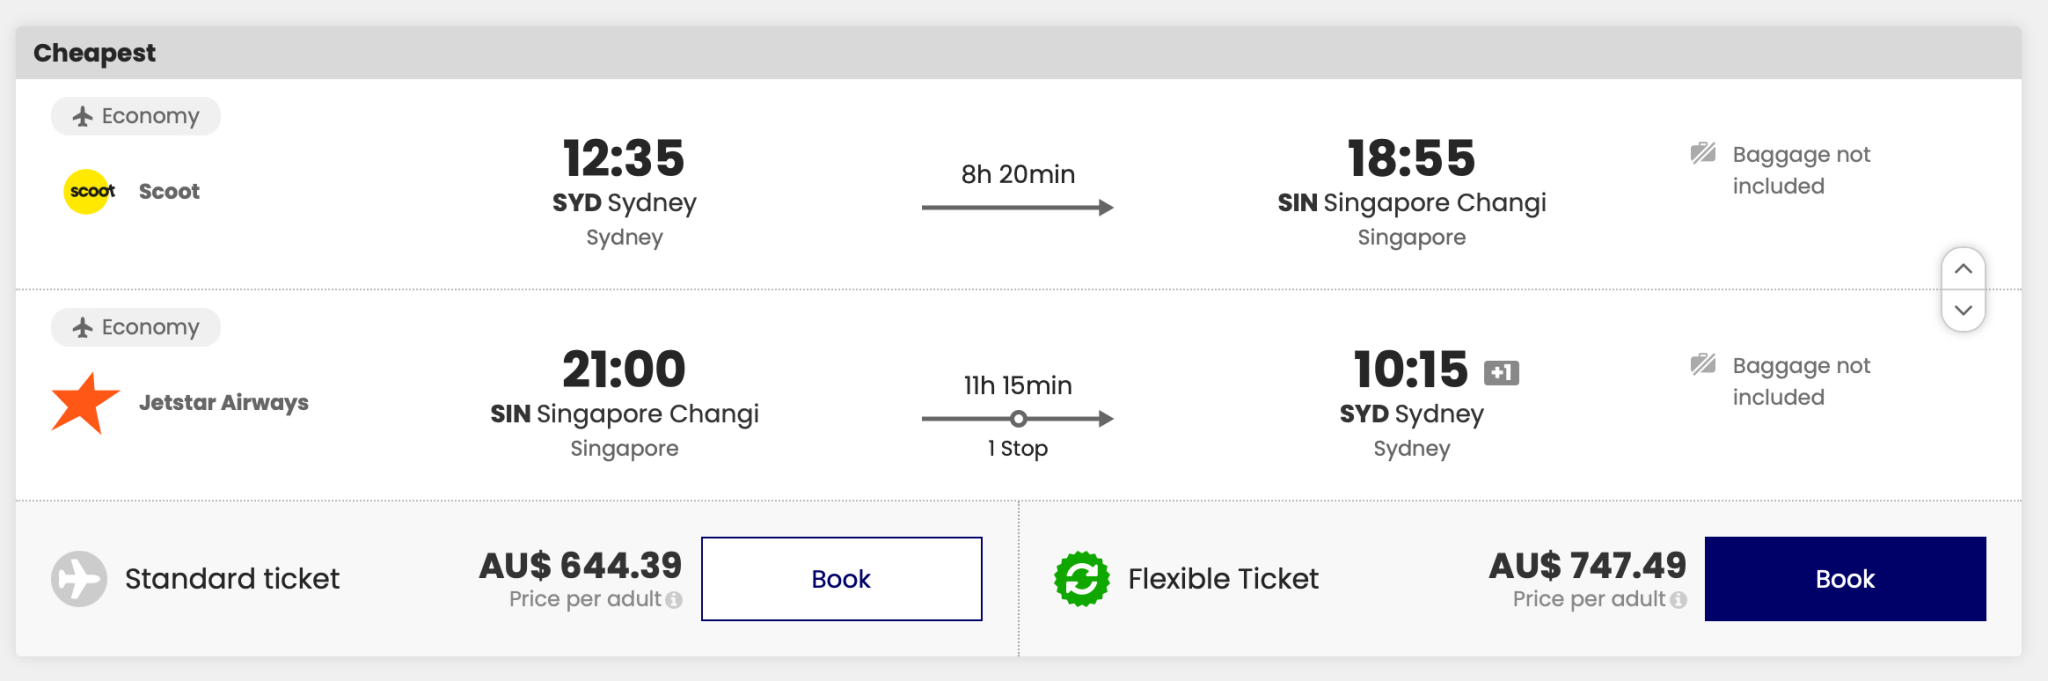
Task: Select the Economy badge on the Jetstar flight
Action: pyautogui.click(x=135, y=327)
